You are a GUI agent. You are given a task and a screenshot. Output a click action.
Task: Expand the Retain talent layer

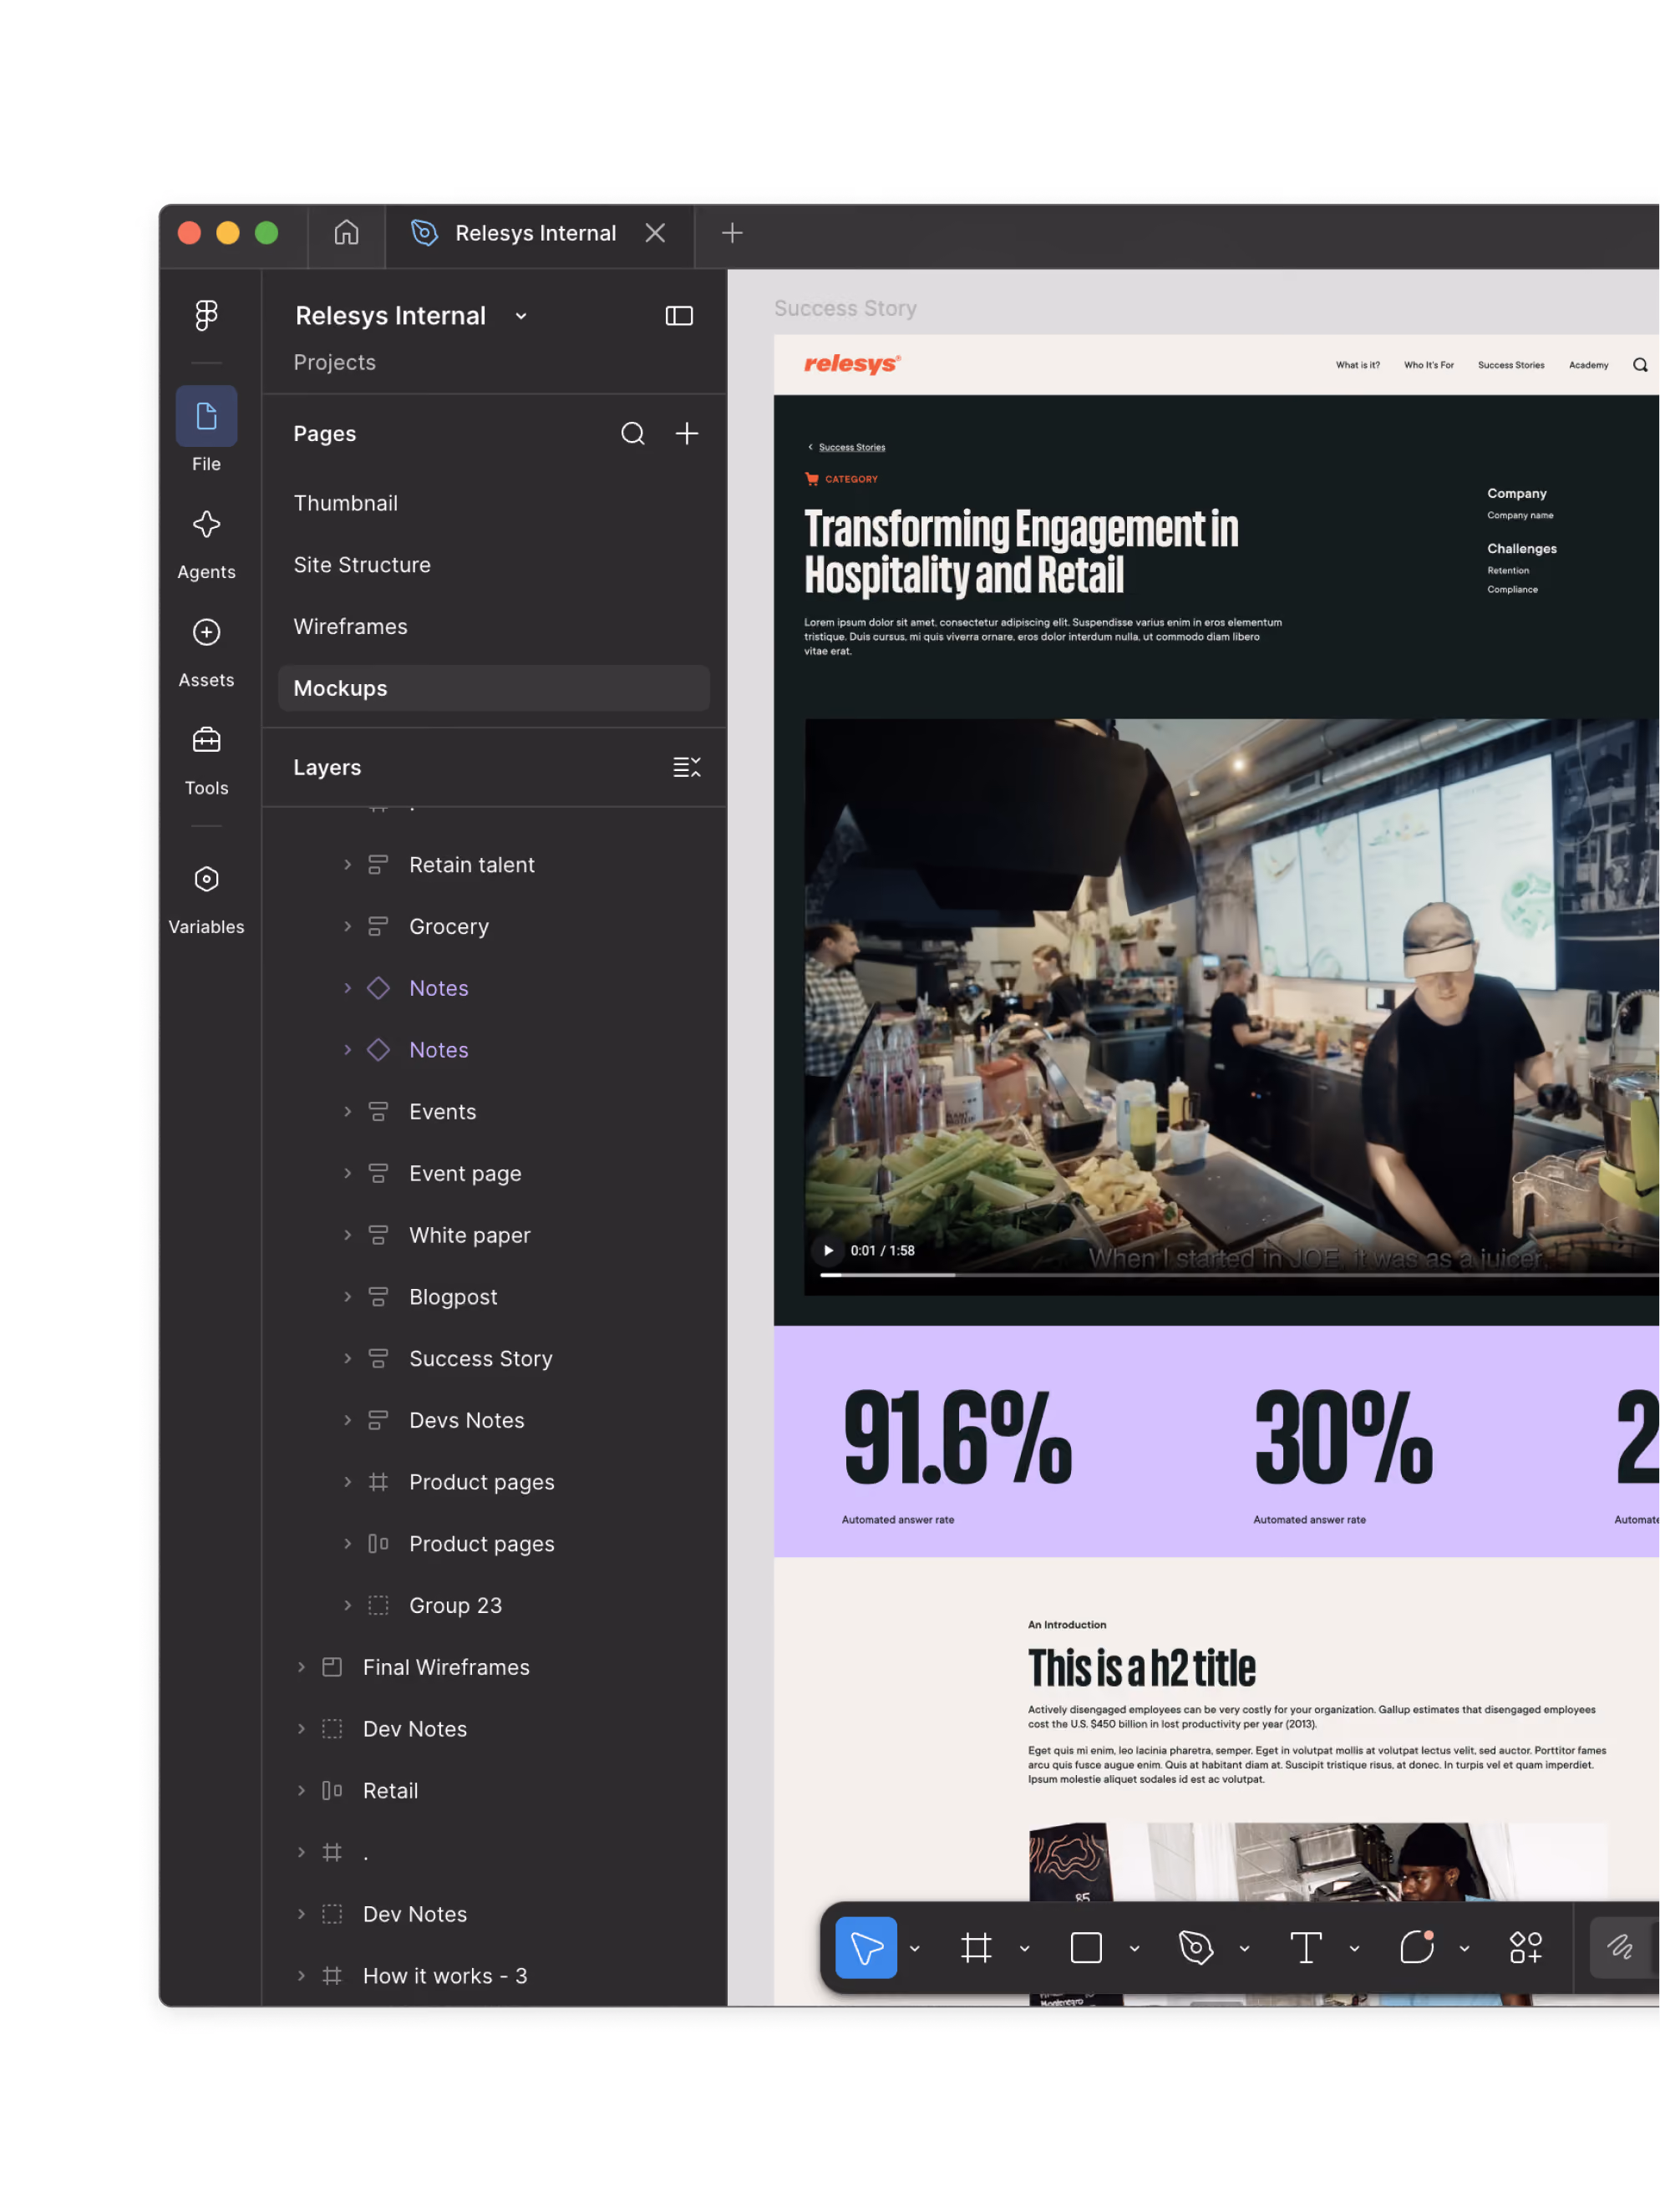click(x=347, y=865)
